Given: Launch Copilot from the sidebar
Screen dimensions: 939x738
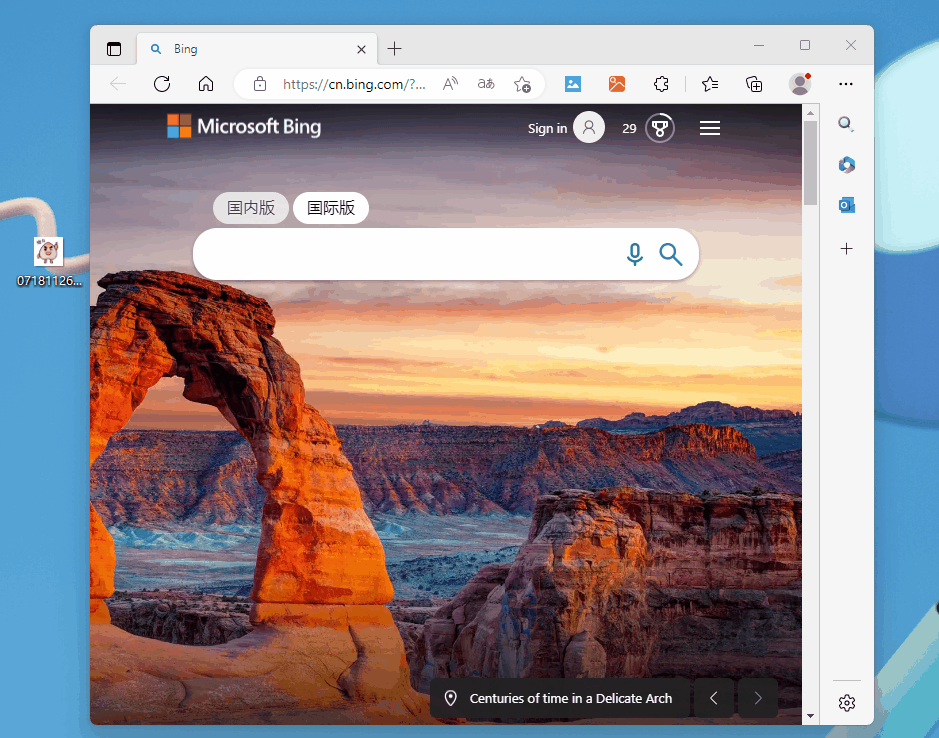Looking at the screenshot, I should pyautogui.click(x=846, y=164).
